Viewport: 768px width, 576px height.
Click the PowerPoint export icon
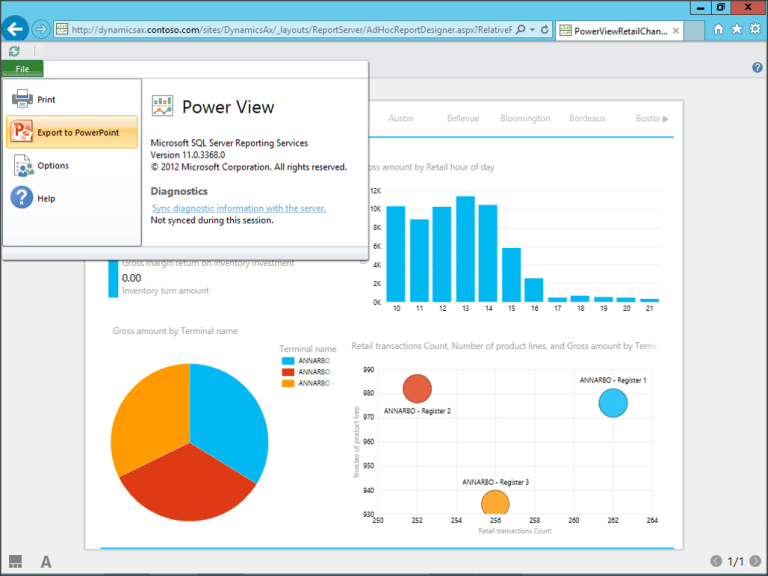click(22, 131)
